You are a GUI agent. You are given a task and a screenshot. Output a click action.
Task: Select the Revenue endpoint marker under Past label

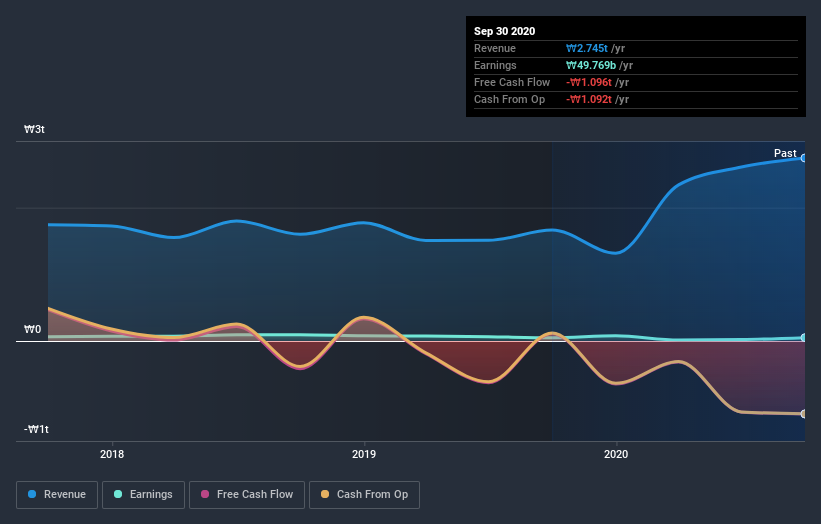pyautogui.click(x=803, y=158)
